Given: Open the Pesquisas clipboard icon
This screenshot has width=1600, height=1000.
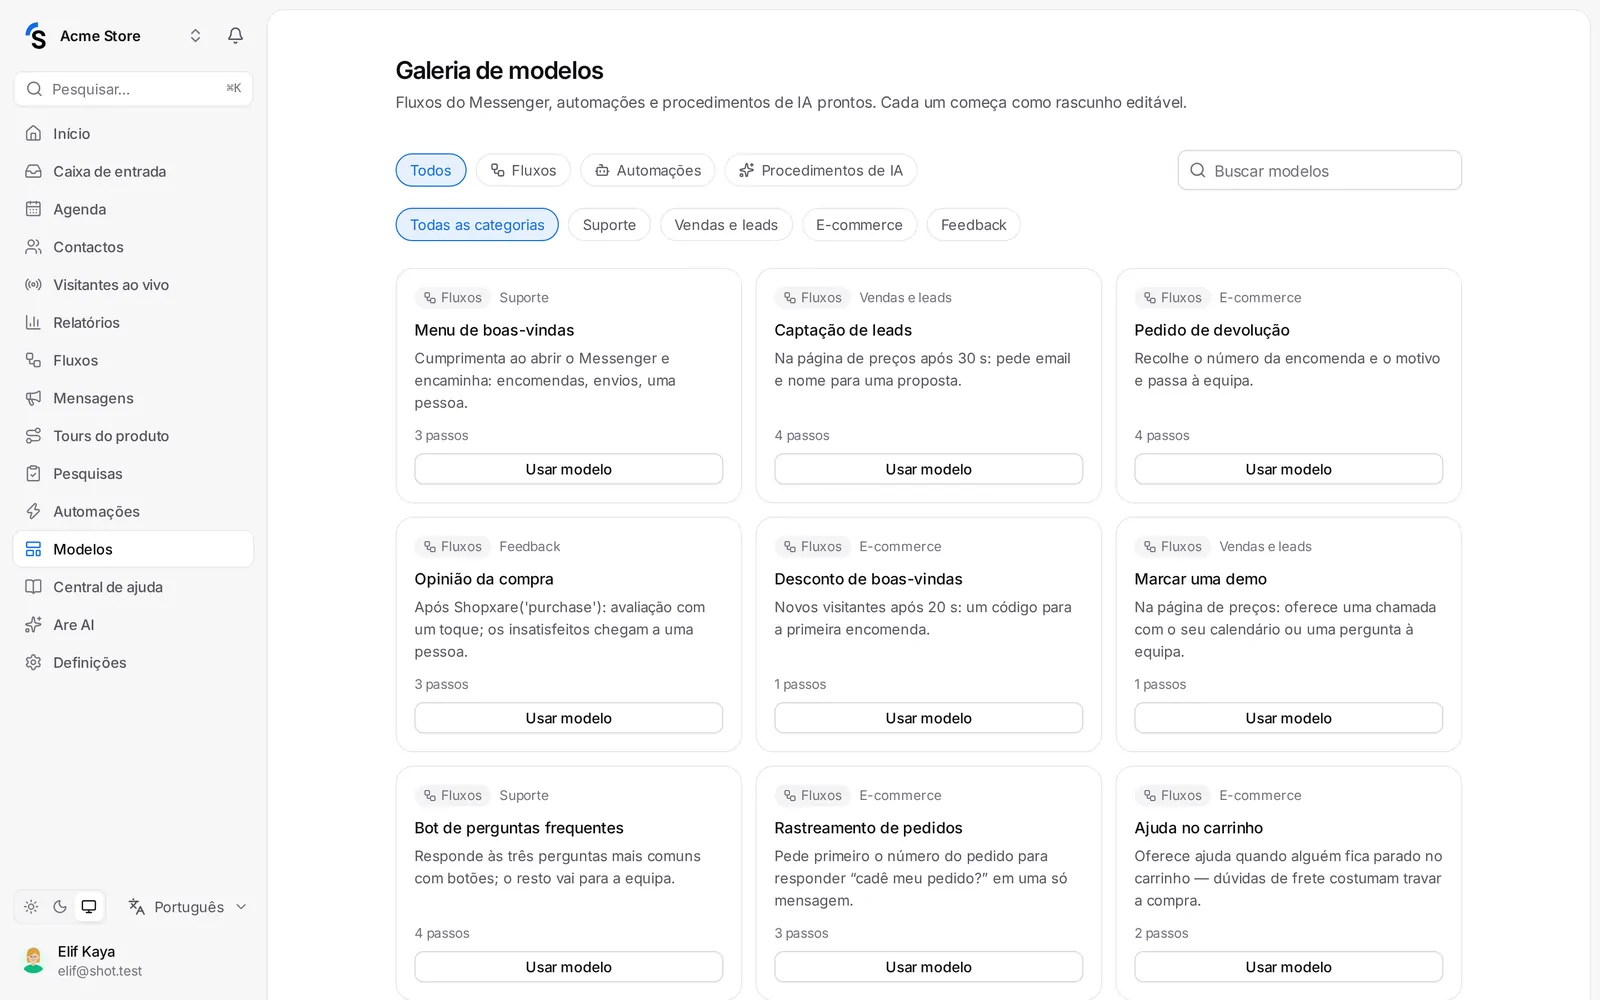Looking at the screenshot, I should pos(33,474).
